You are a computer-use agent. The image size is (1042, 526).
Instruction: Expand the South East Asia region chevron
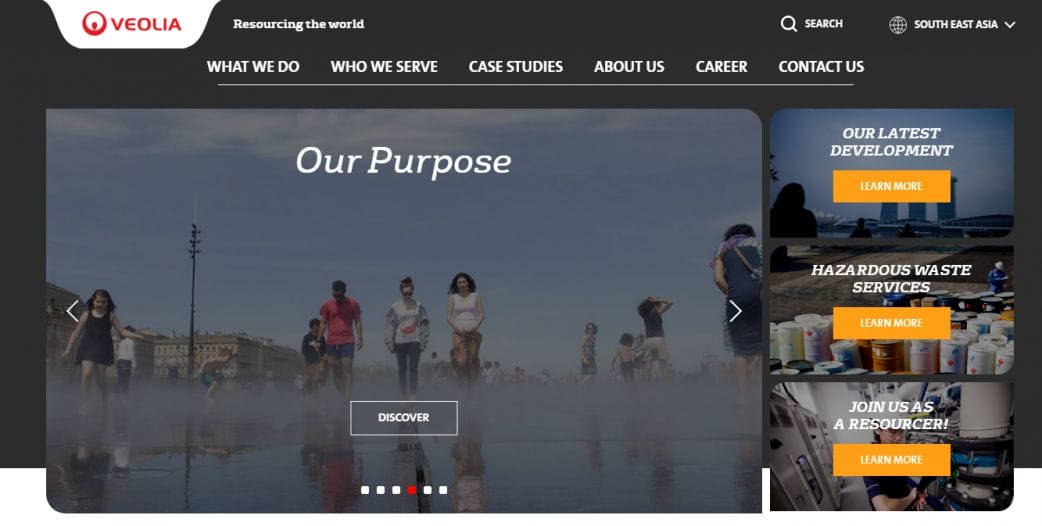coord(1009,25)
